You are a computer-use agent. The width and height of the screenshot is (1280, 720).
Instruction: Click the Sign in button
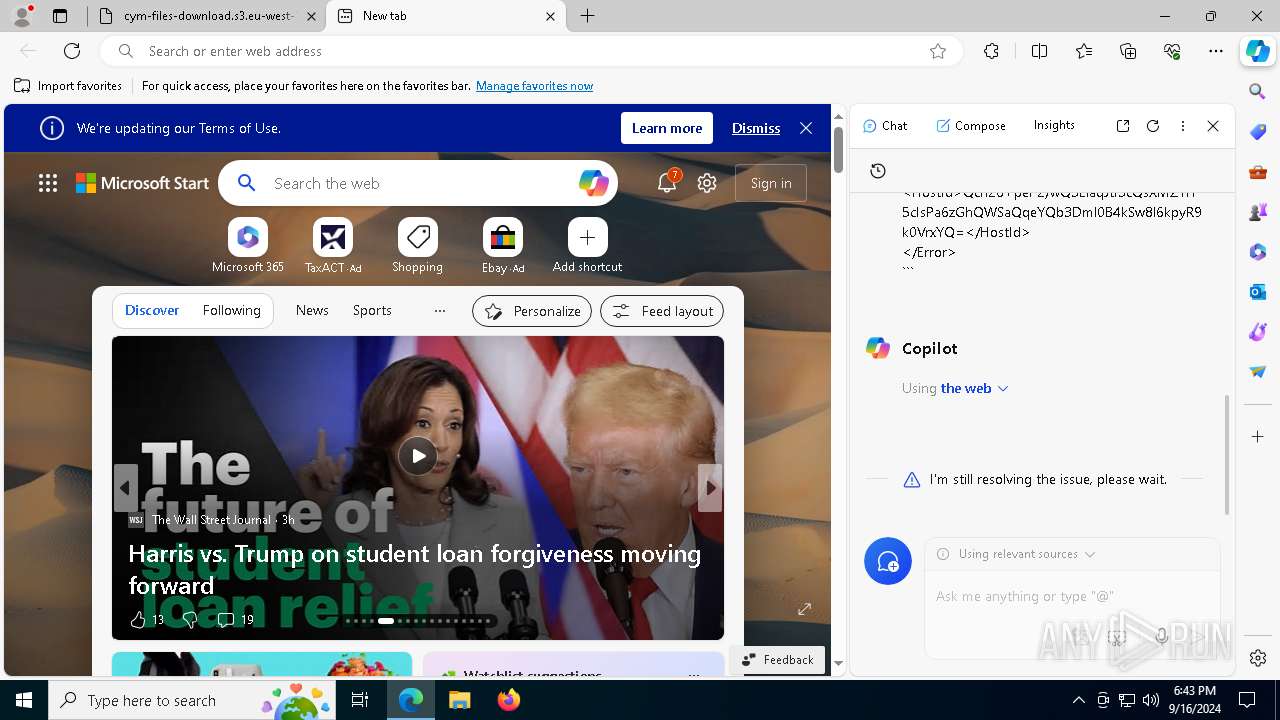point(771,183)
